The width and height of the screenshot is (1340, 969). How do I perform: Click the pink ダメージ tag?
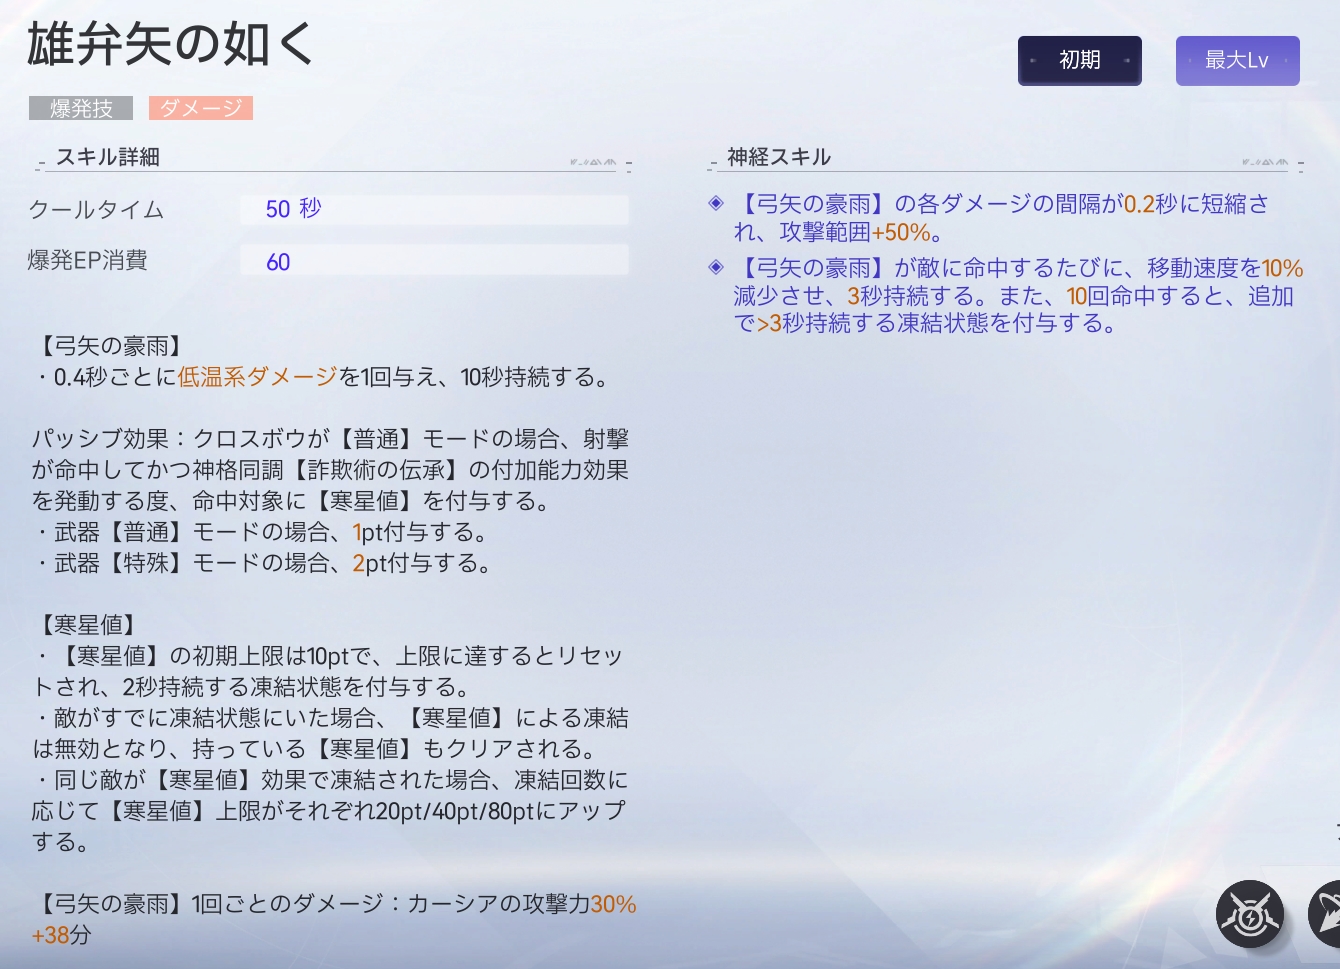coord(201,108)
